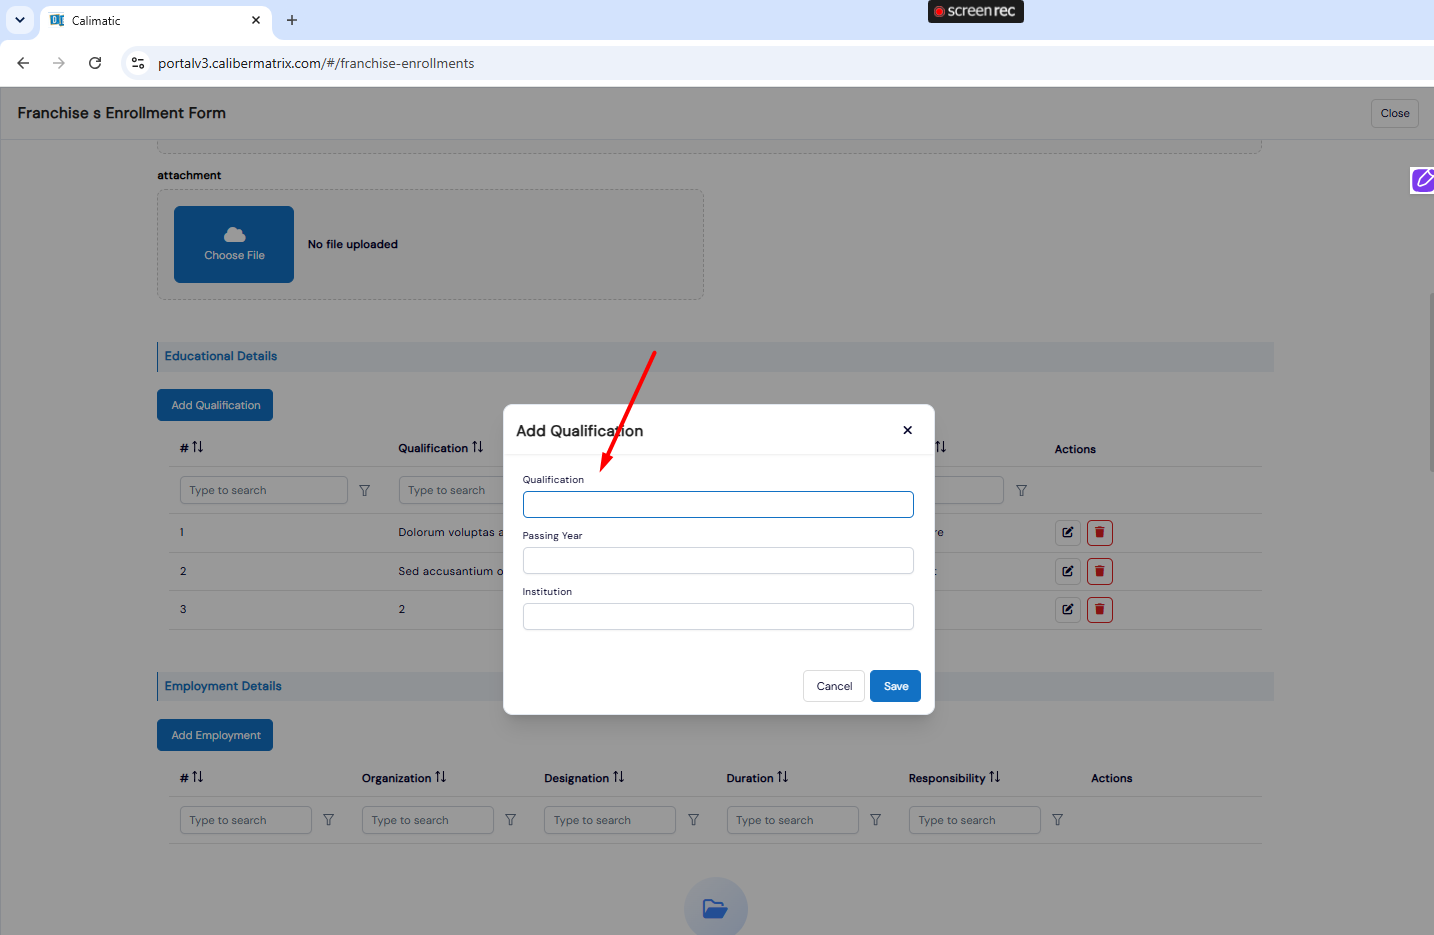The height and width of the screenshot is (935, 1434).
Task: Sort by Designation column
Action: (x=618, y=777)
